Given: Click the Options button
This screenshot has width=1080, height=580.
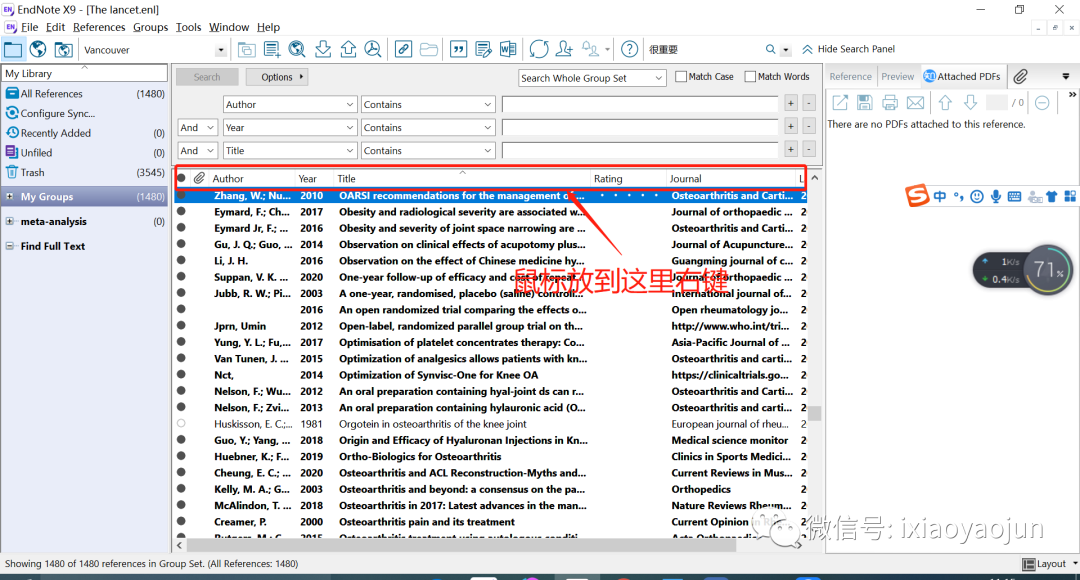Looking at the screenshot, I should 277,77.
